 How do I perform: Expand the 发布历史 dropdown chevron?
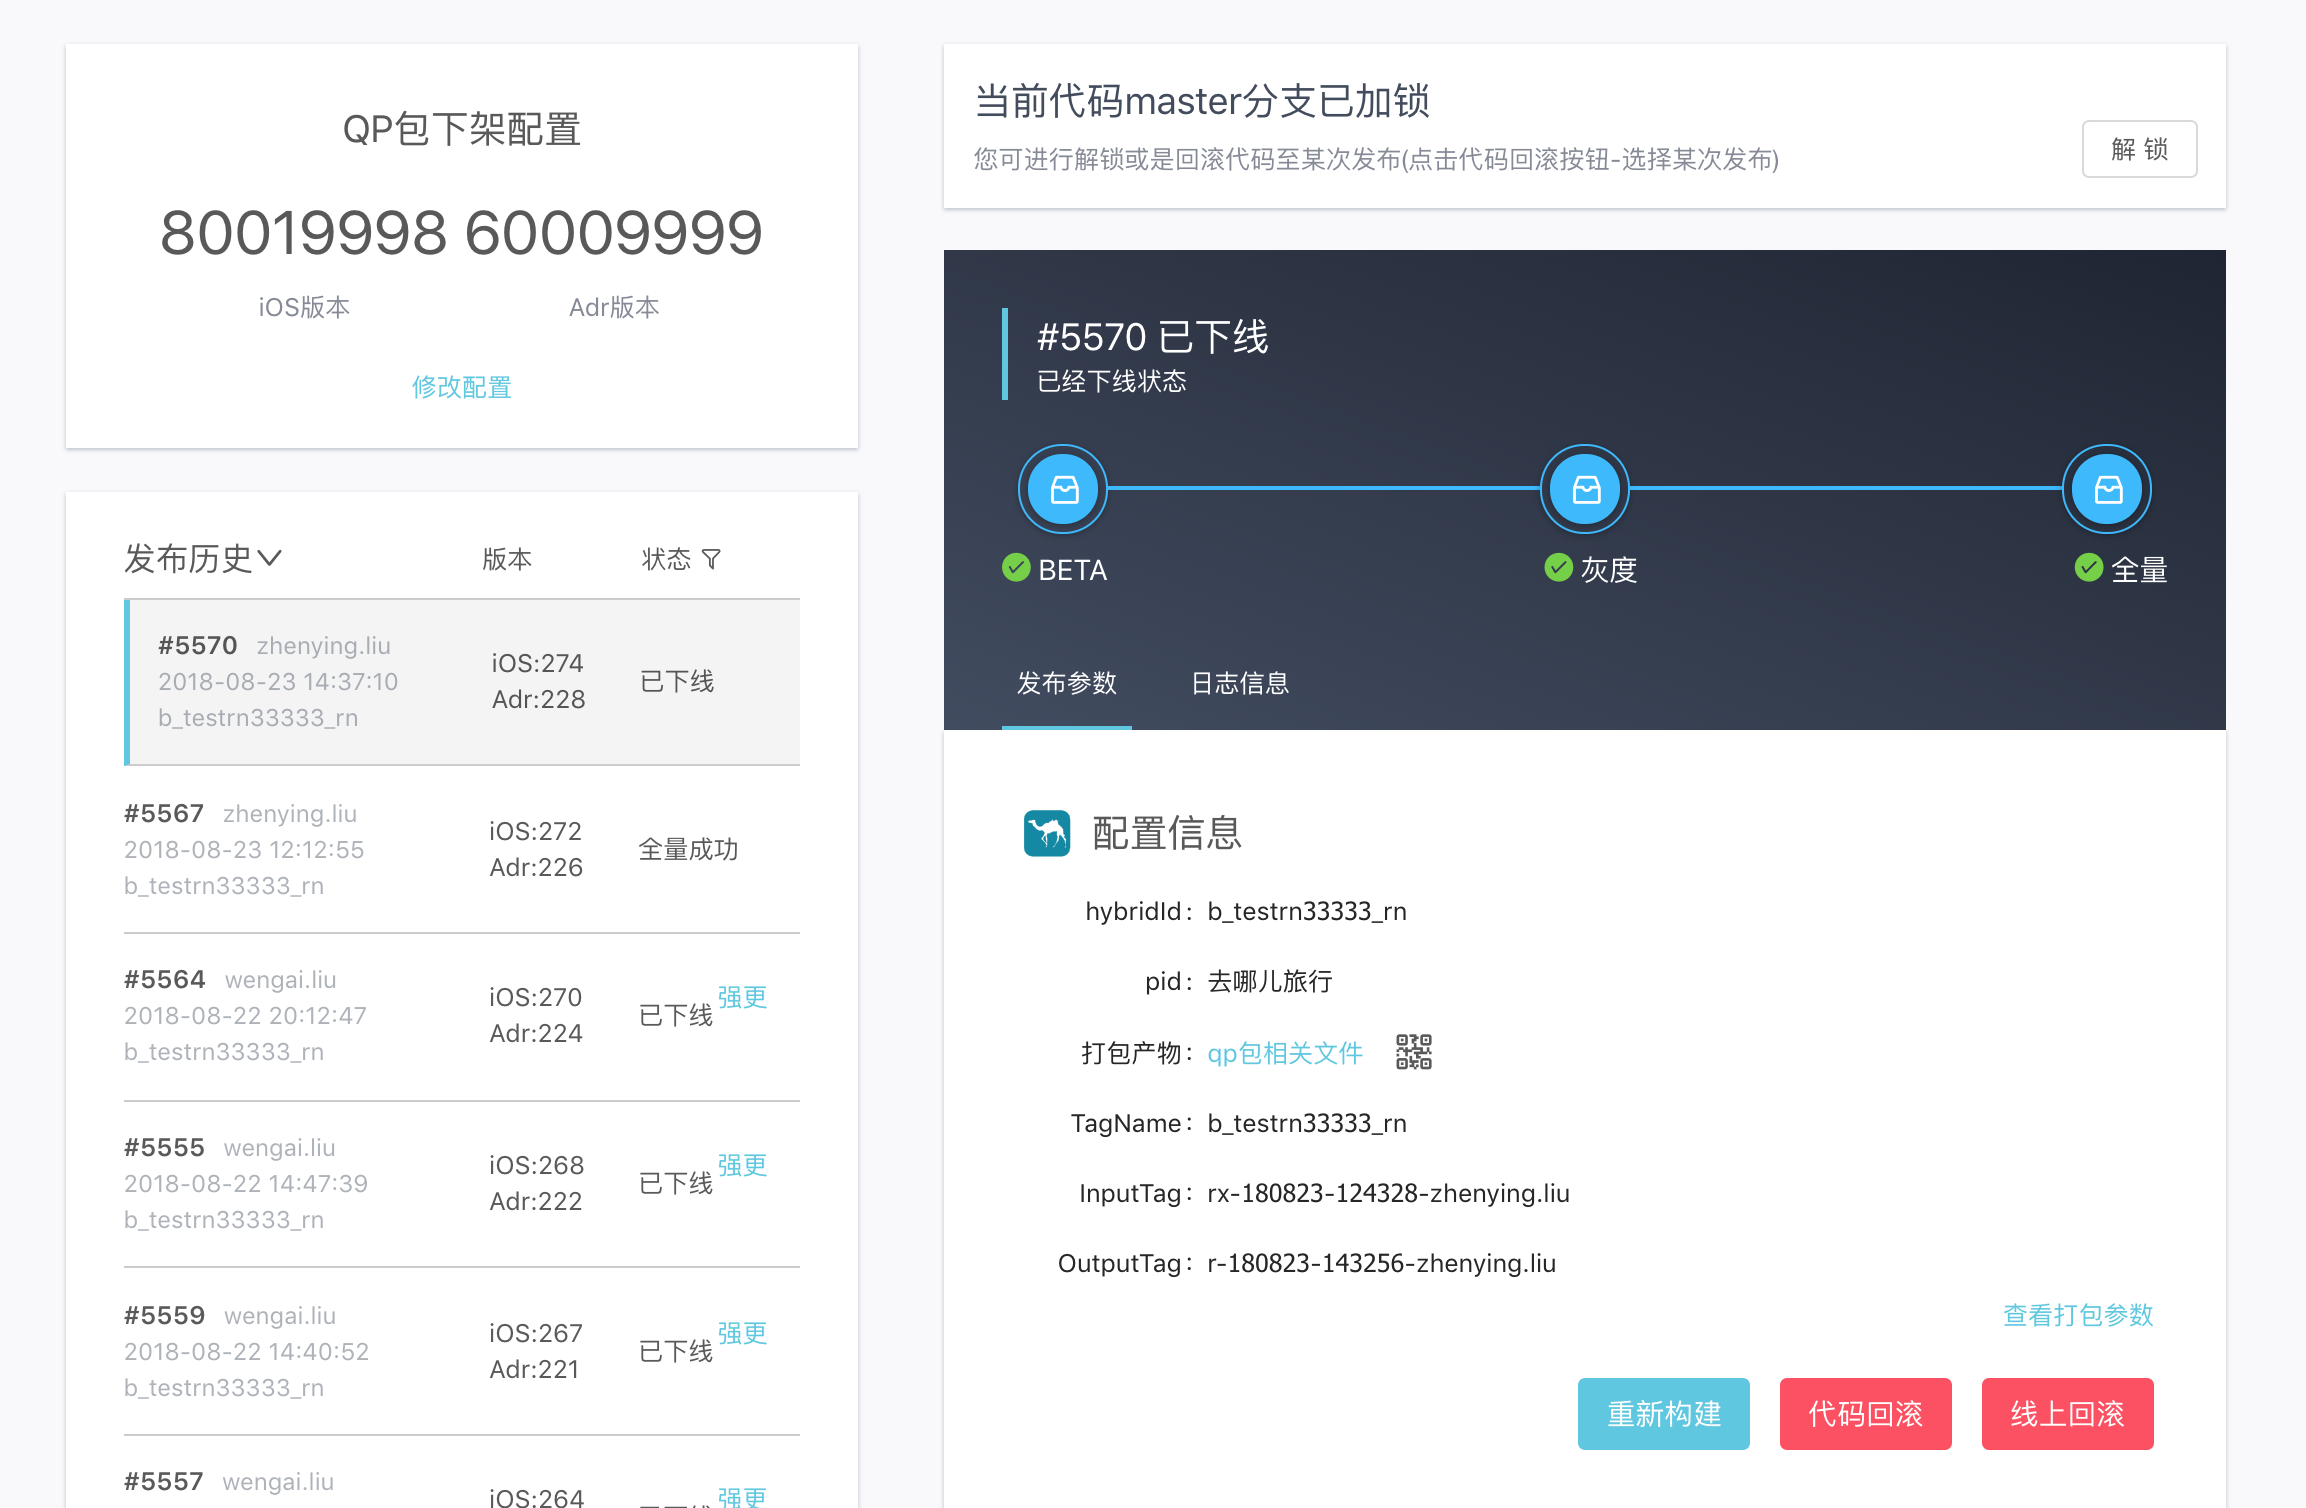click(270, 558)
